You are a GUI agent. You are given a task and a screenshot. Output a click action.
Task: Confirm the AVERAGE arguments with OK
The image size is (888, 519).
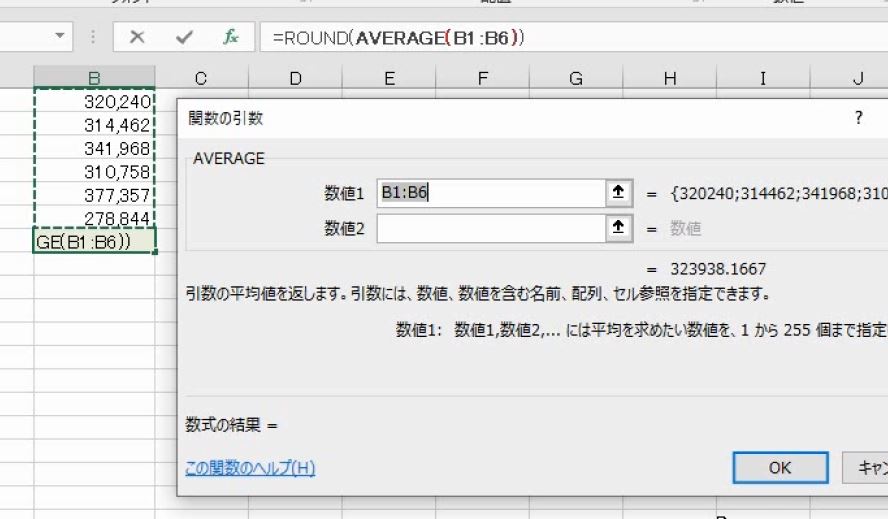[780, 467]
